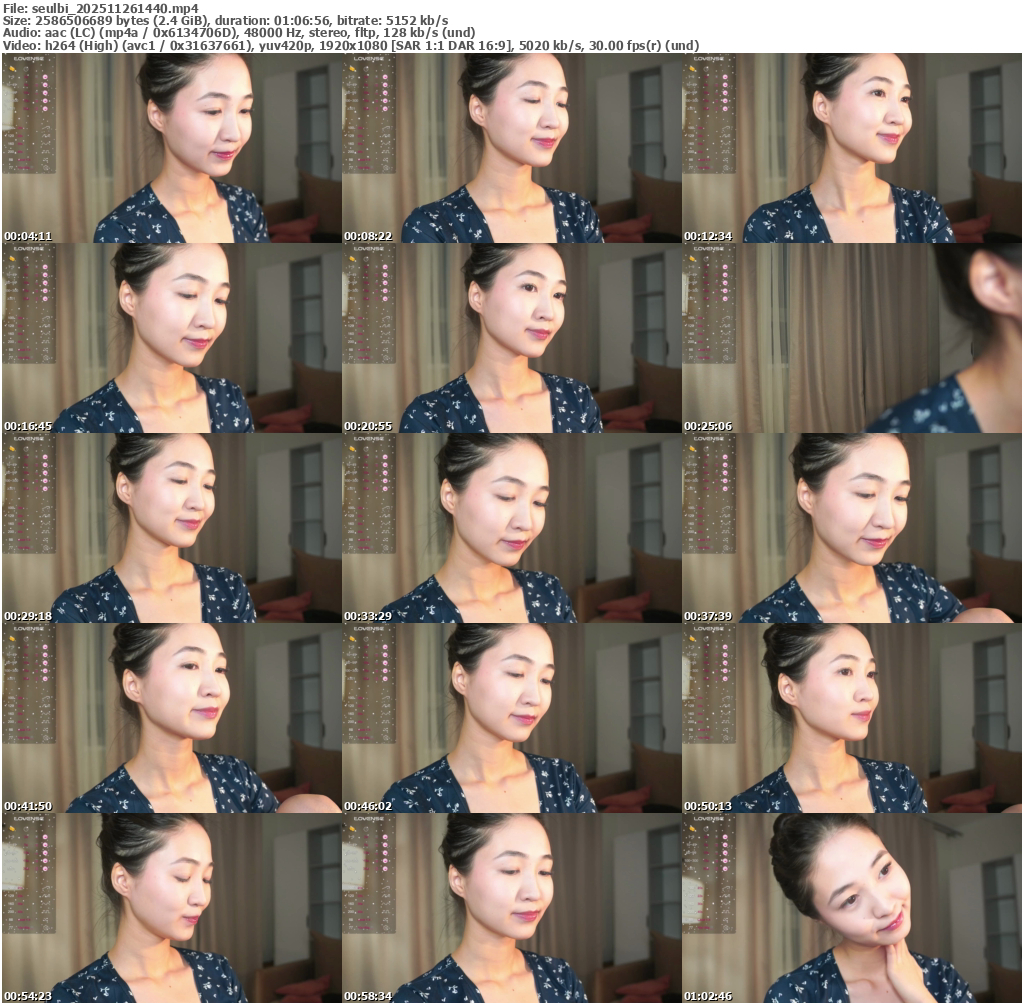Open the thumbnail at timestamp 00:41:50
This screenshot has height=1003, width=1024.
pos(172,718)
